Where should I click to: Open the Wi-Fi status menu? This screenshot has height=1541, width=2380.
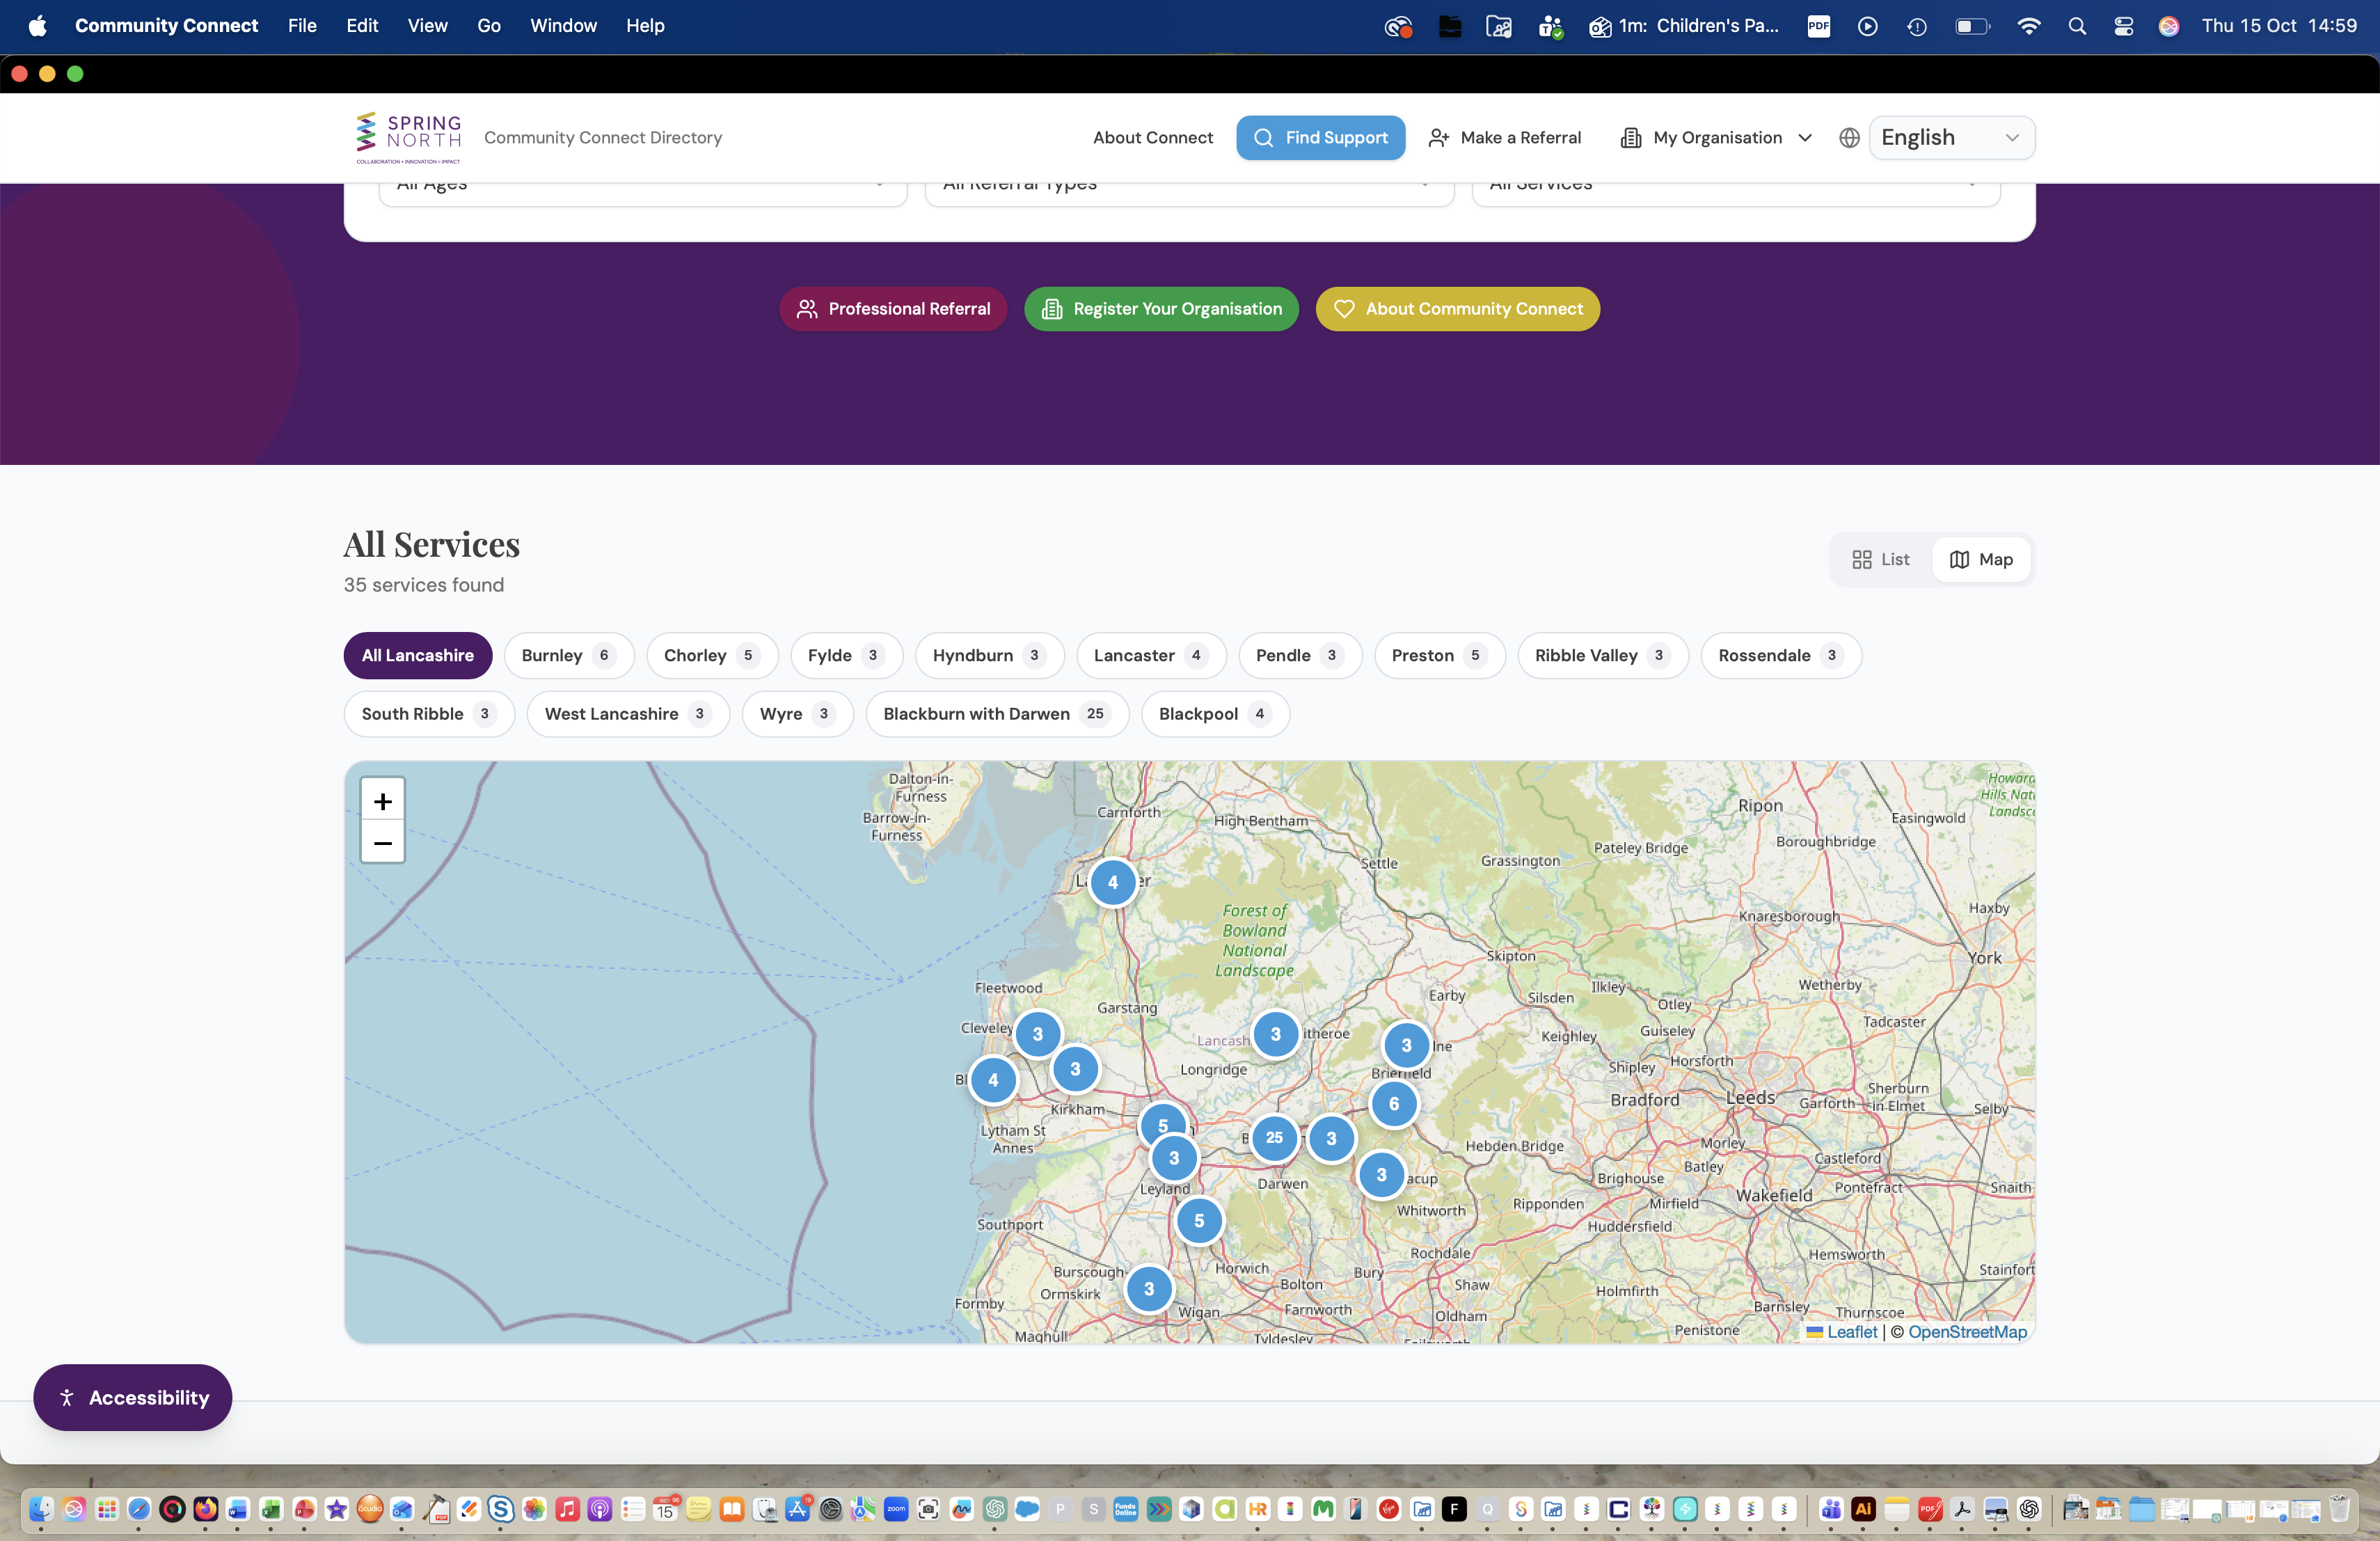pyautogui.click(x=2029, y=26)
